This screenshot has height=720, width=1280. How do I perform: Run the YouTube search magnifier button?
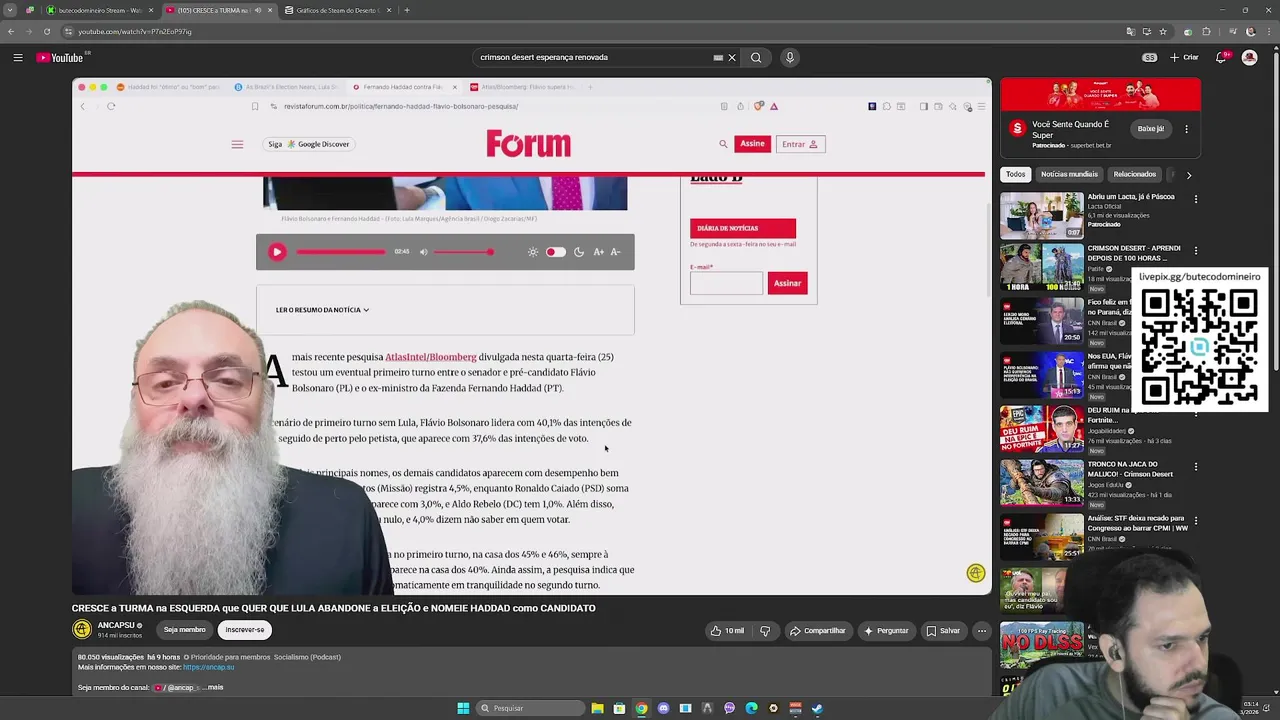coord(756,58)
